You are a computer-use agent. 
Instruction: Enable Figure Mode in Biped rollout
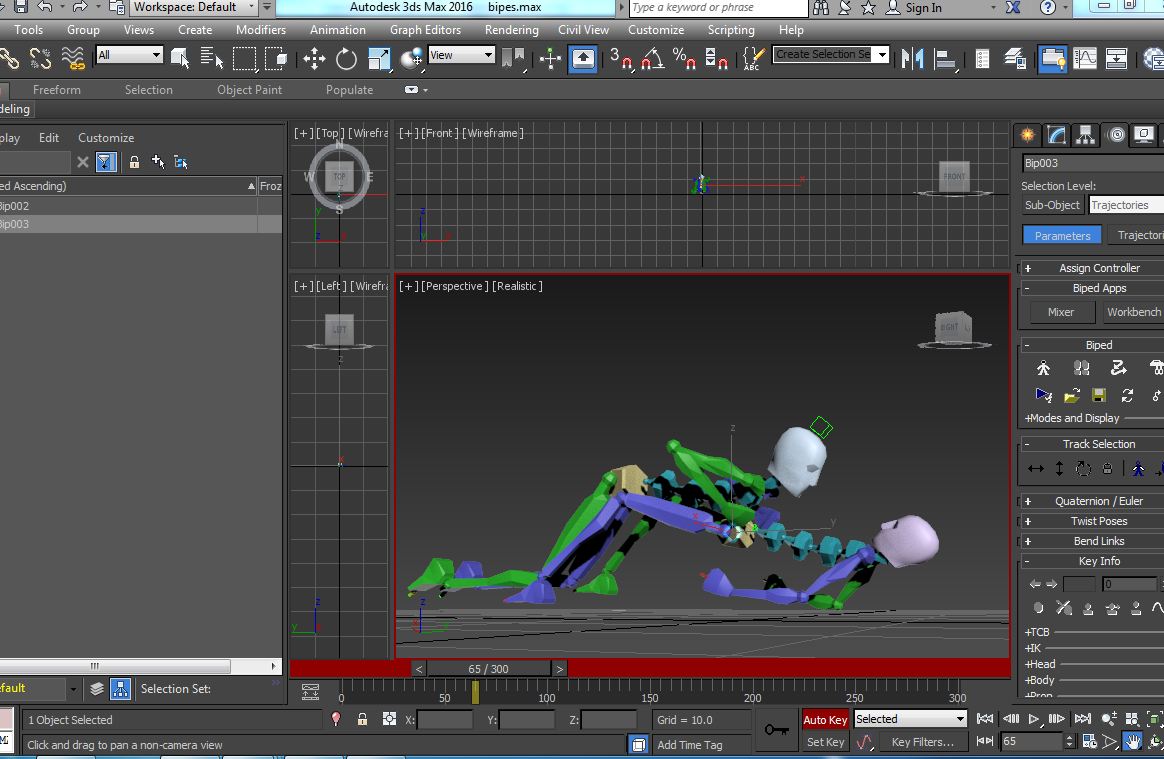[1044, 368]
